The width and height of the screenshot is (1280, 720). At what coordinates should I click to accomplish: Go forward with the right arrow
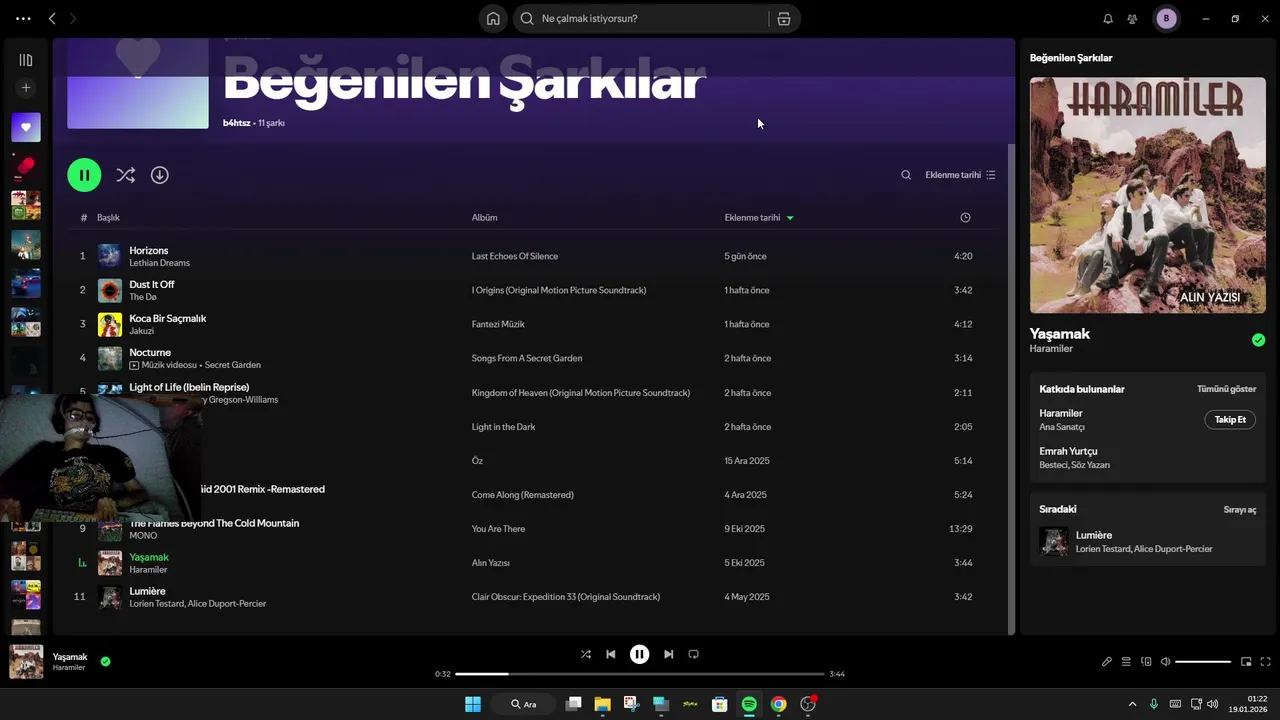click(73, 18)
